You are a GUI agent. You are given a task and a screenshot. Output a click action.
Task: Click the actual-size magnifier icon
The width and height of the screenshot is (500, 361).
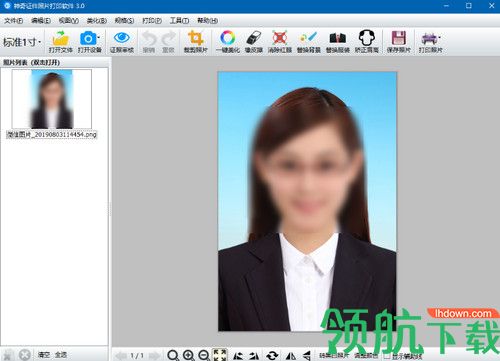tap(173, 356)
